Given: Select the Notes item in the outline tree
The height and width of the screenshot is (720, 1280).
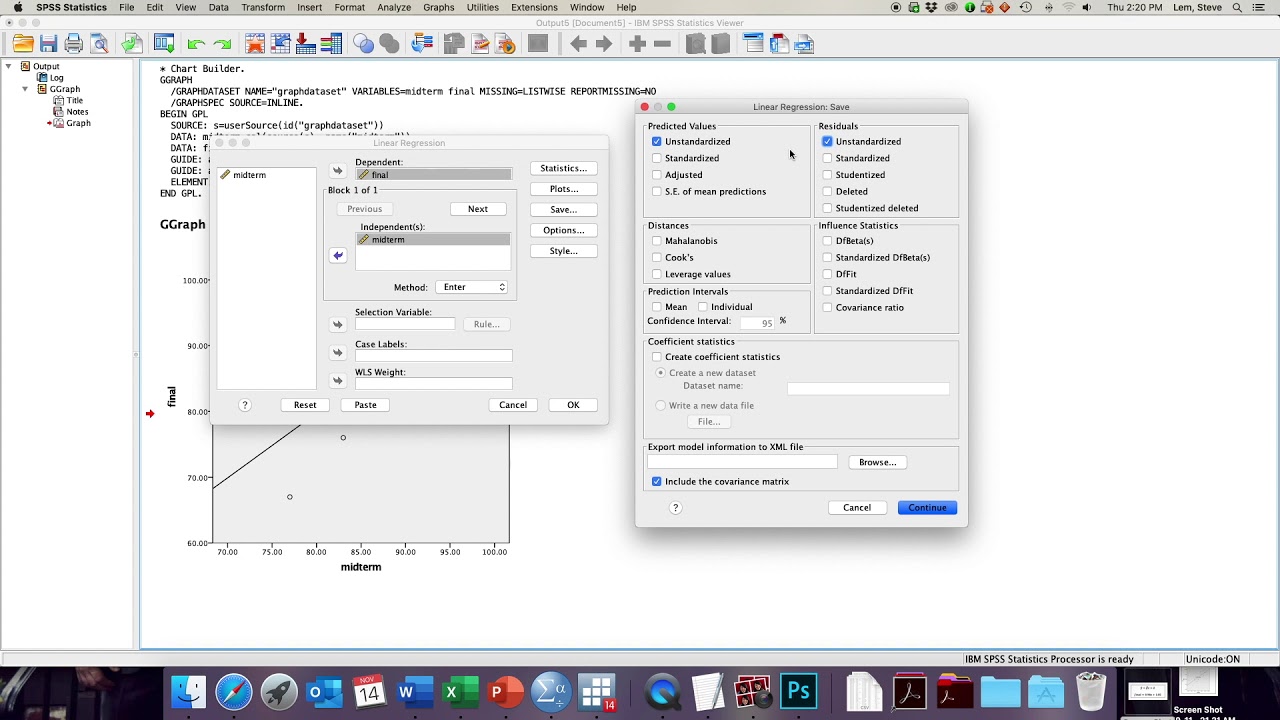Looking at the screenshot, I should point(77,112).
